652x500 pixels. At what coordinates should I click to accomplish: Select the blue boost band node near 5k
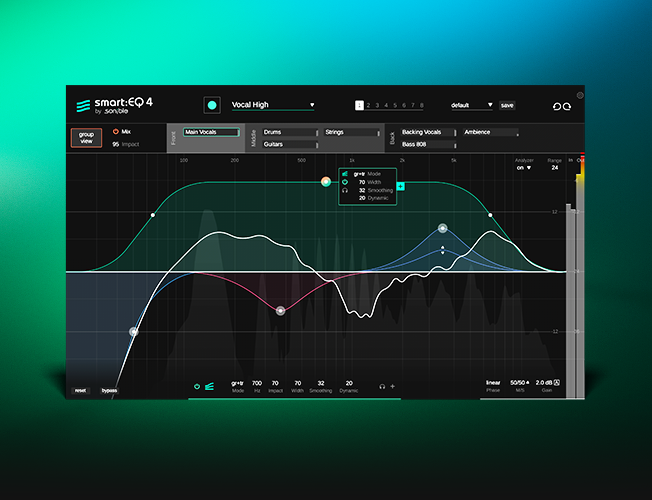pyautogui.click(x=443, y=228)
